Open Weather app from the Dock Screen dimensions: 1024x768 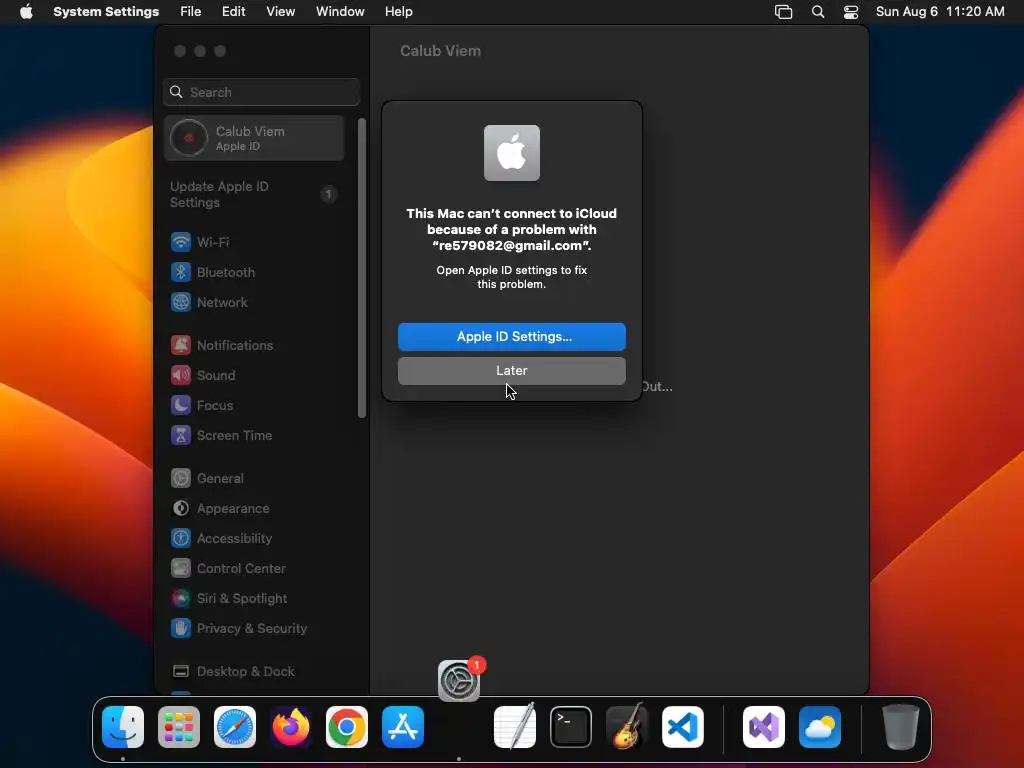click(x=820, y=727)
